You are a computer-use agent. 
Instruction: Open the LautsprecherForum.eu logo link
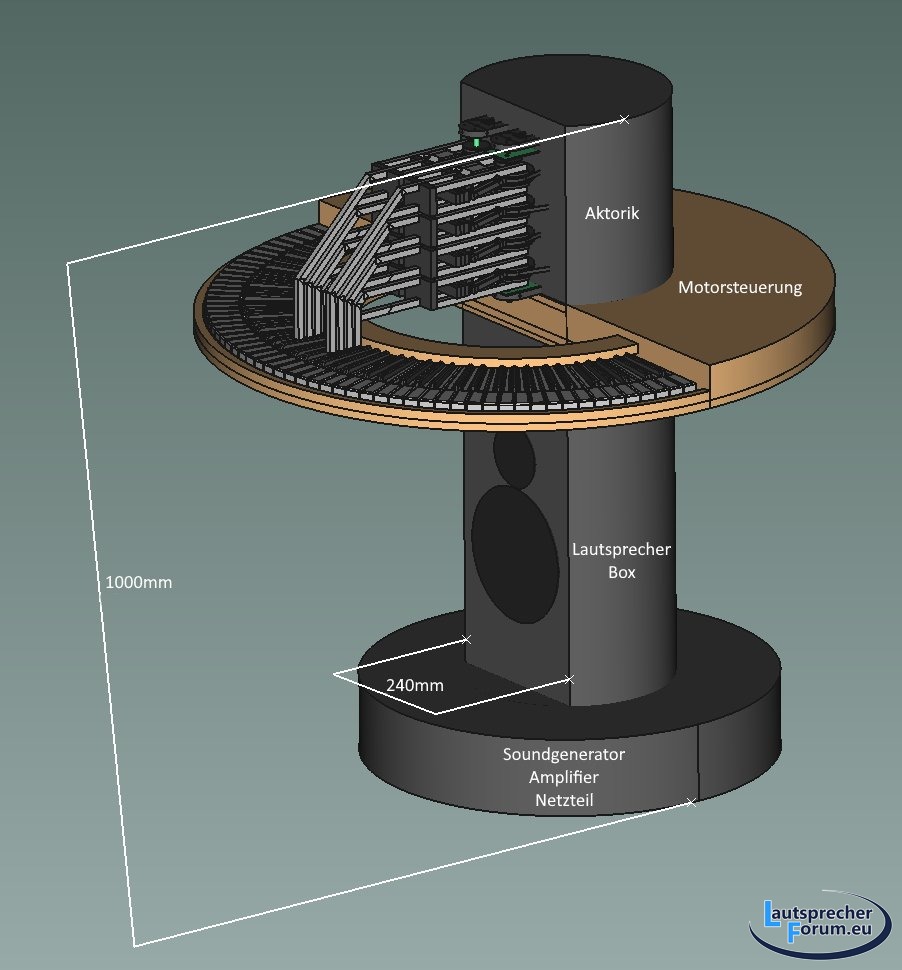(816, 921)
